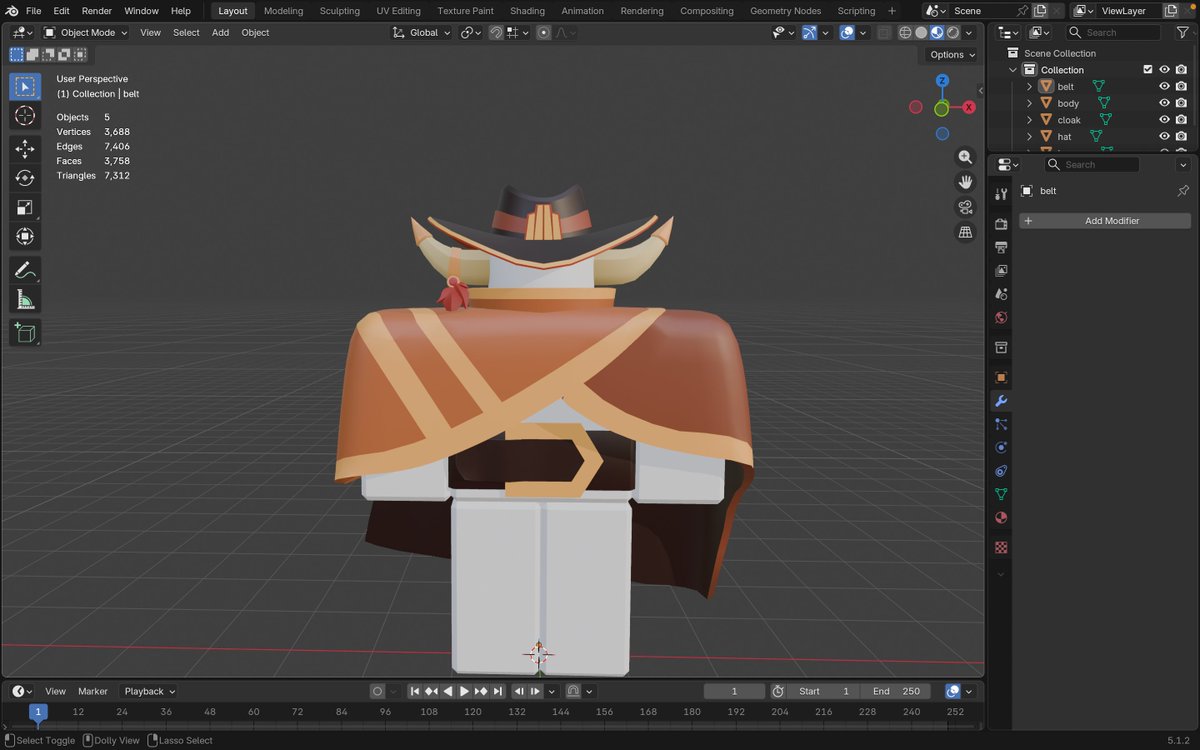The width and height of the screenshot is (1200, 750).
Task: Toggle show overlays button
Action: click(x=847, y=32)
